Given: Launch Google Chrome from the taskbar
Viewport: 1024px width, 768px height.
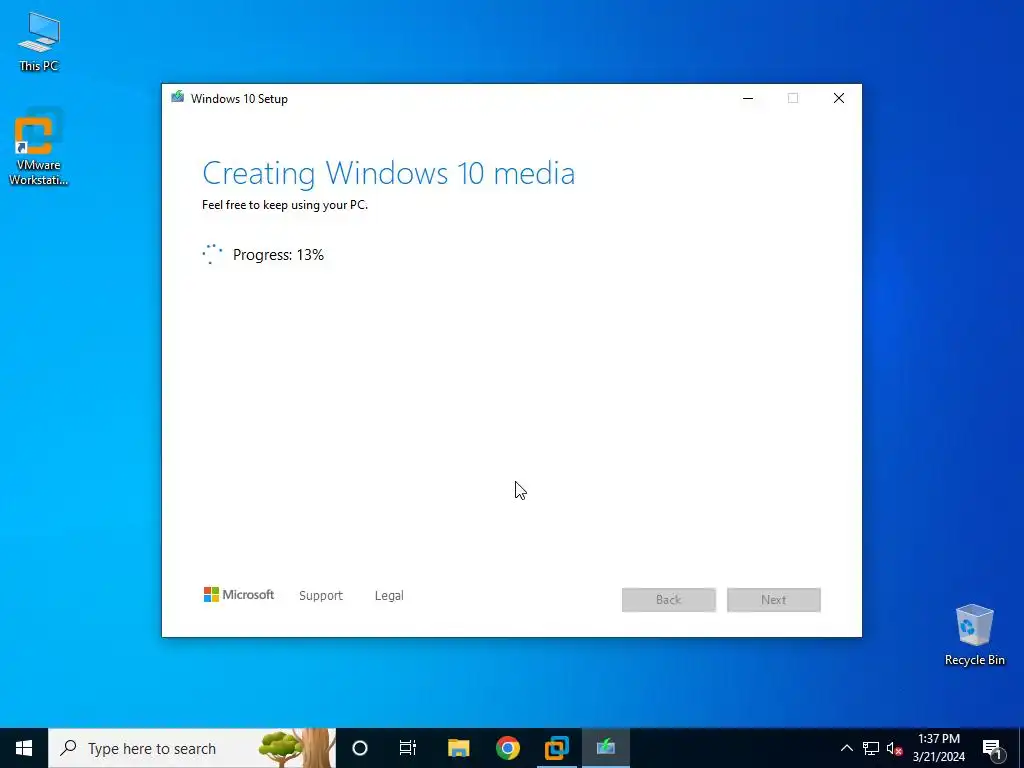Looking at the screenshot, I should coord(507,748).
